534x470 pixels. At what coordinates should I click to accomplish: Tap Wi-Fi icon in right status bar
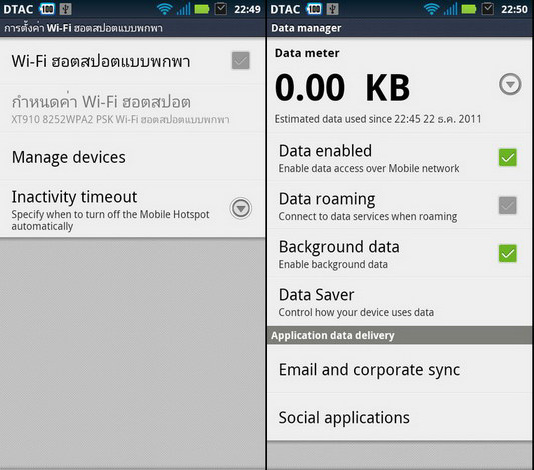click(431, 9)
